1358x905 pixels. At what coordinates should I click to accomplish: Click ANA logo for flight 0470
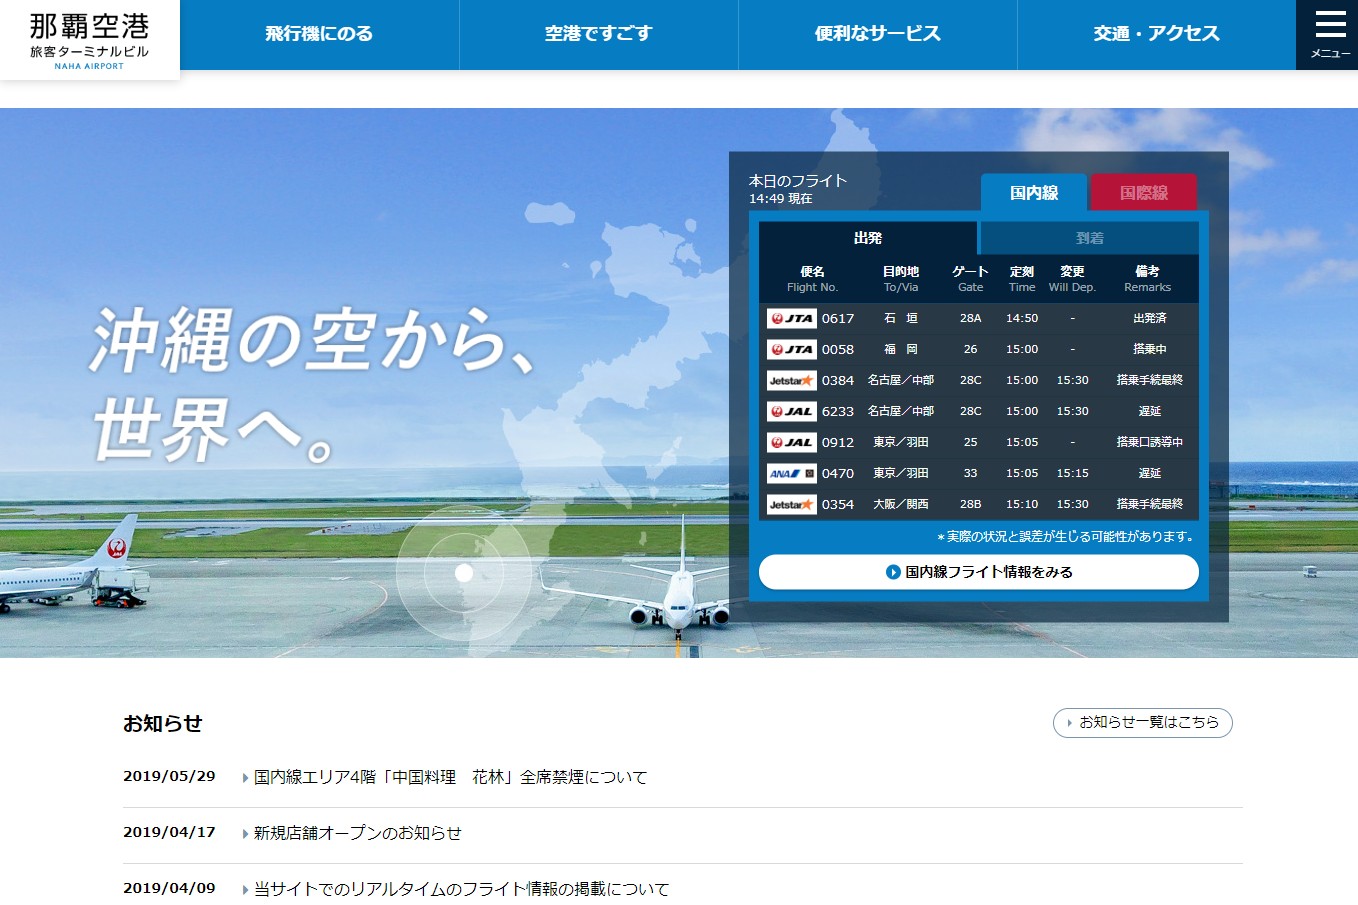click(x=791, y=473)
